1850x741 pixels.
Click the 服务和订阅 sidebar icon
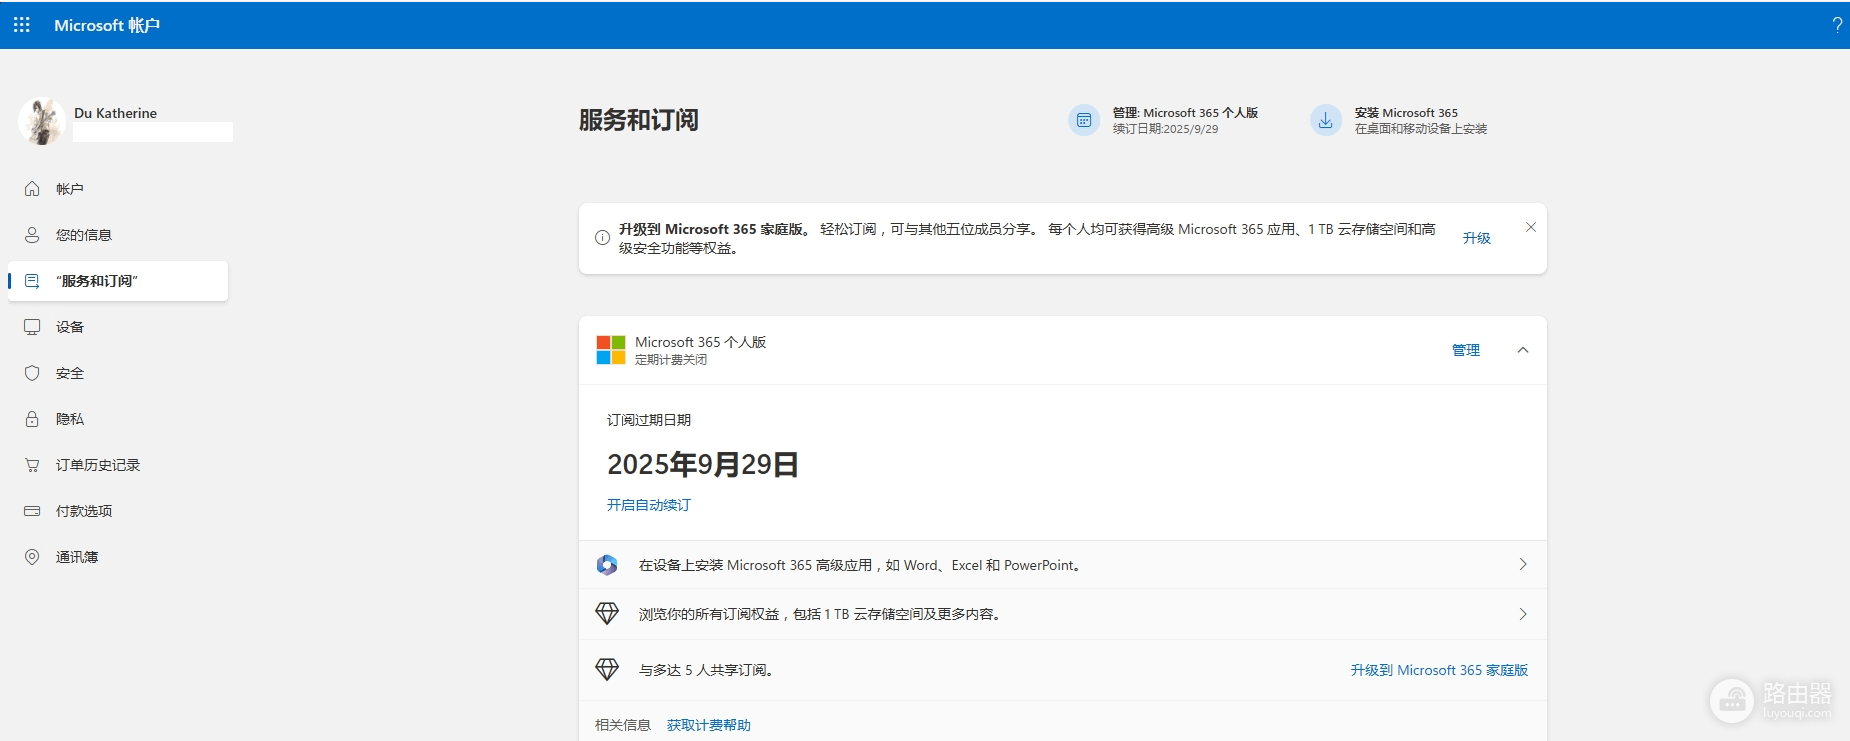tap(32, 281)
